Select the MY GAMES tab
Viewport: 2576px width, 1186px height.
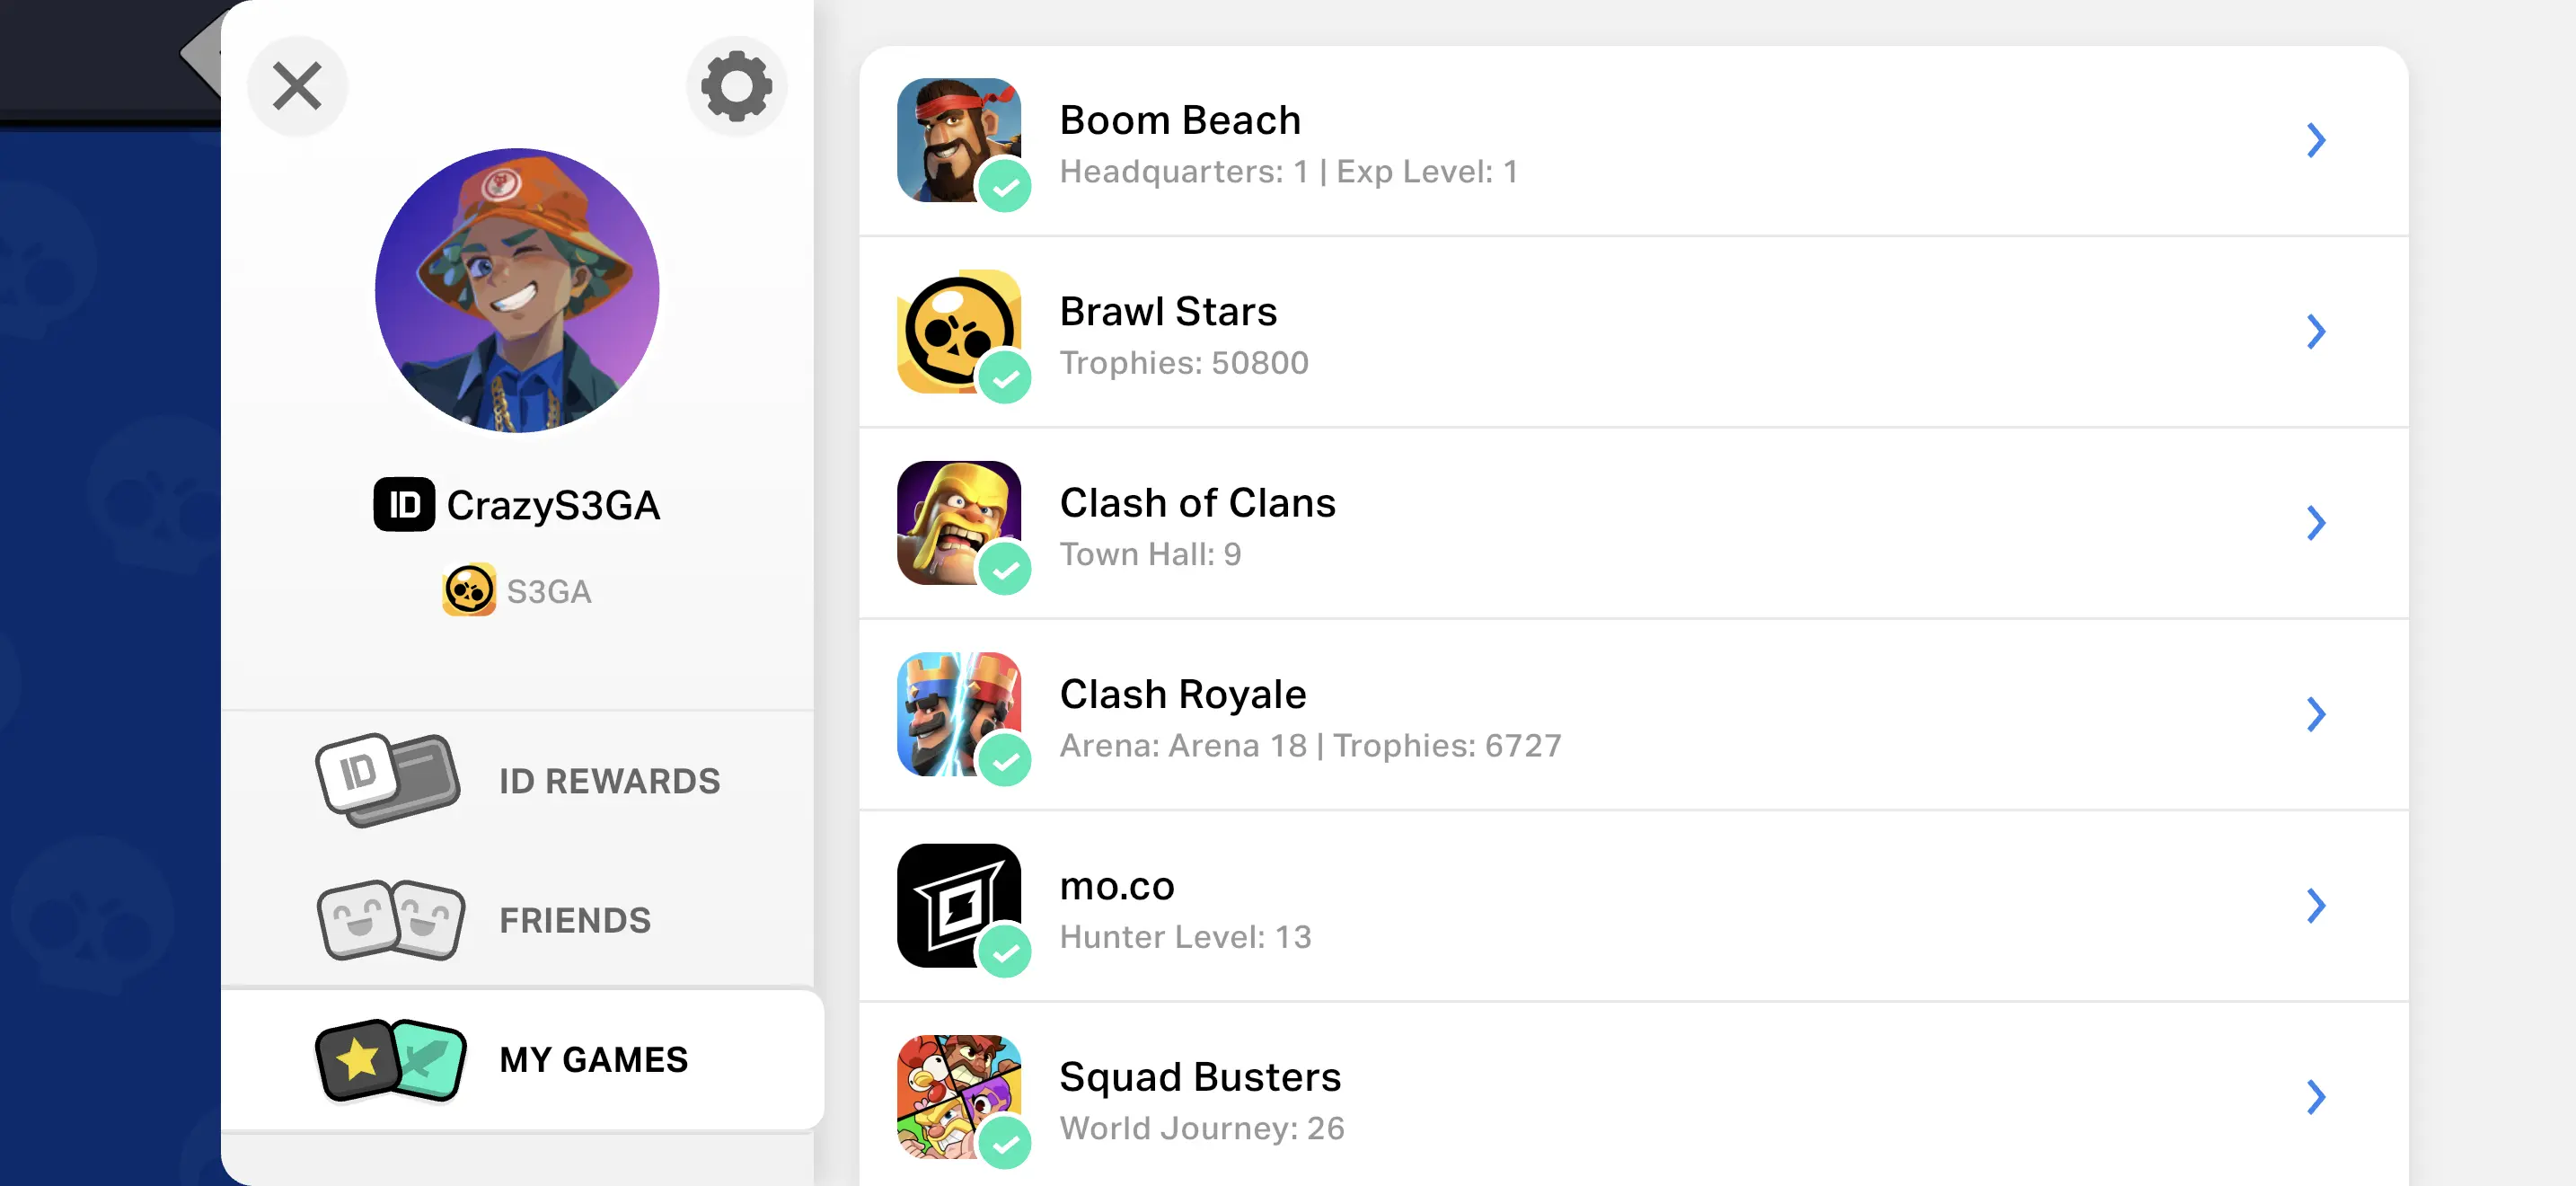pos(593,1059)
